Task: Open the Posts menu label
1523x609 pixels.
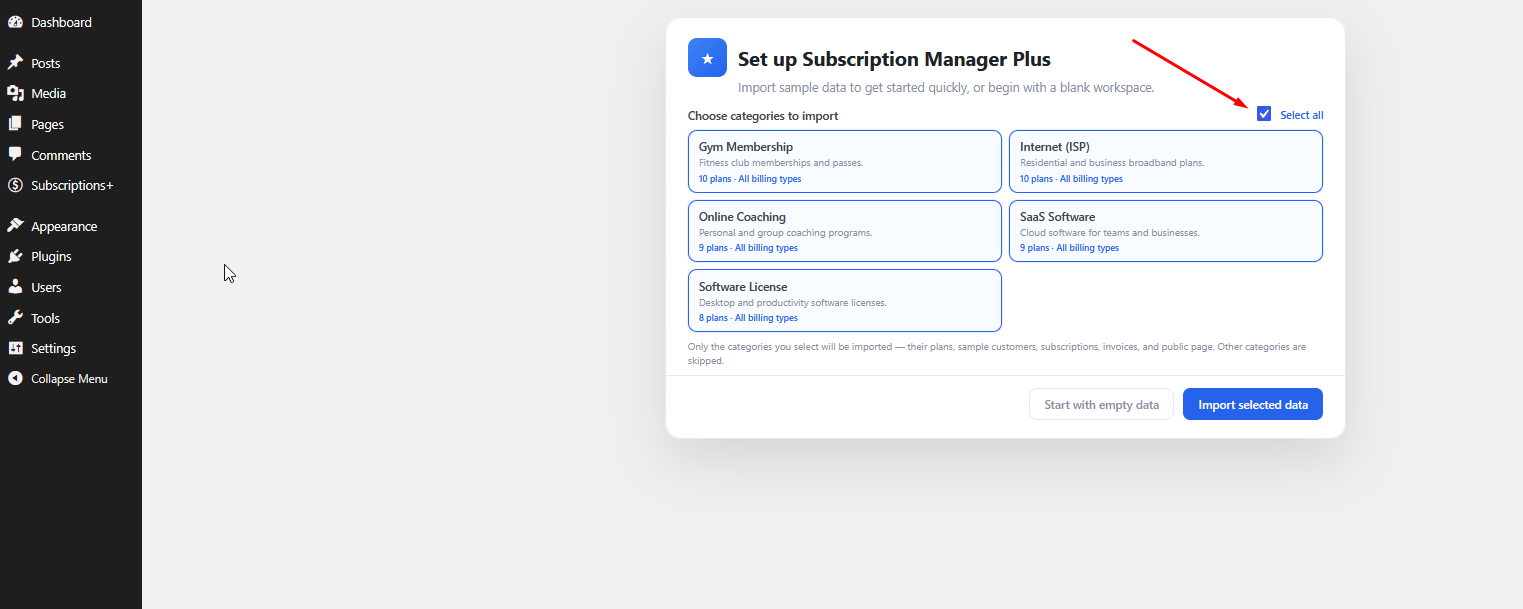Action: (x=46, y=63)
